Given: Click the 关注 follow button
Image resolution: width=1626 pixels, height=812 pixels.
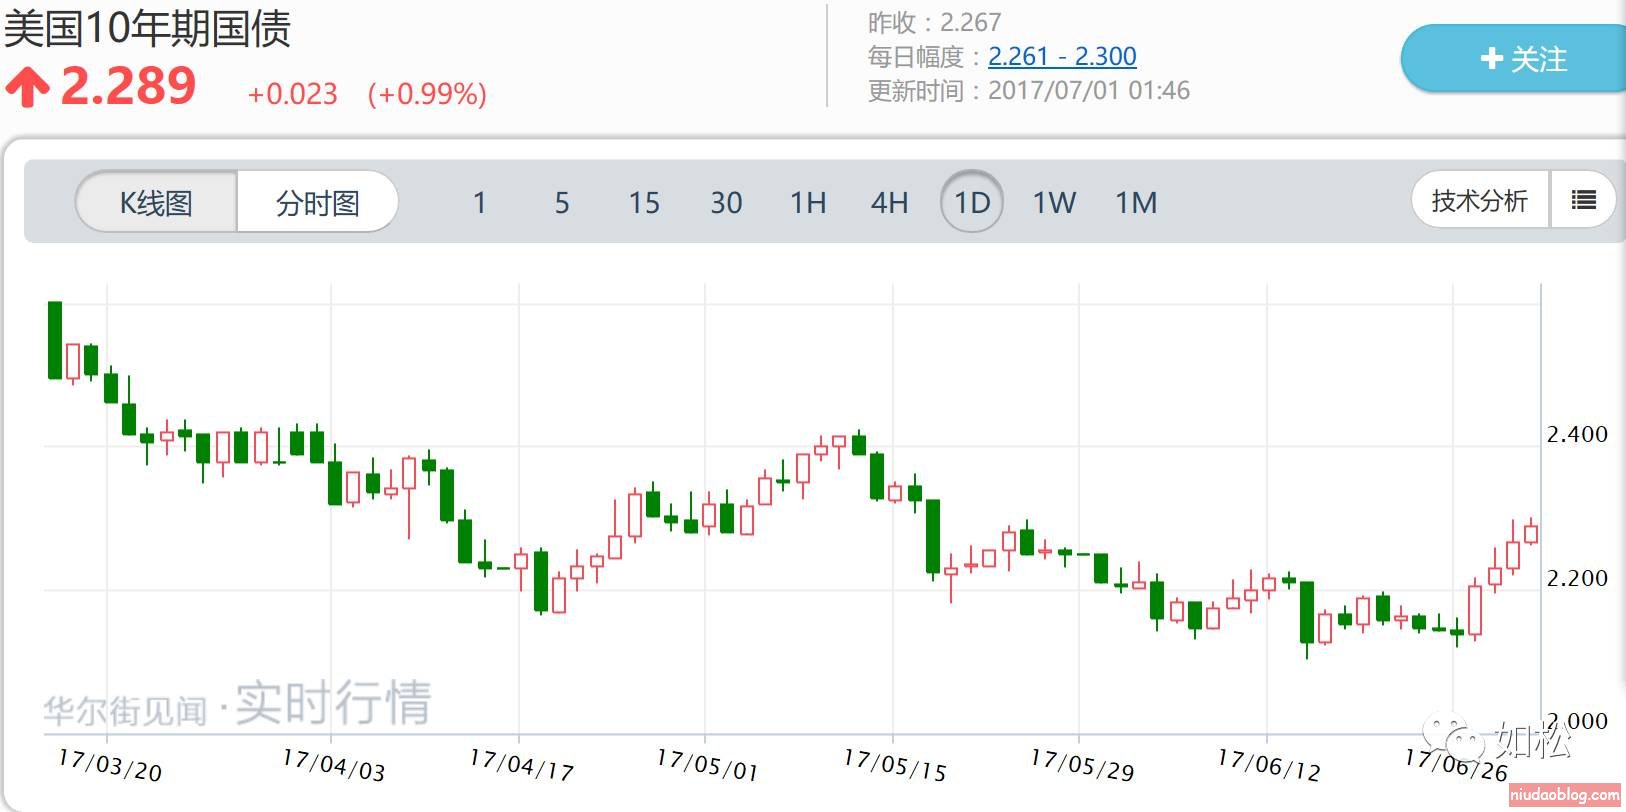Looking at the screenshot, I should [1520, 59].
